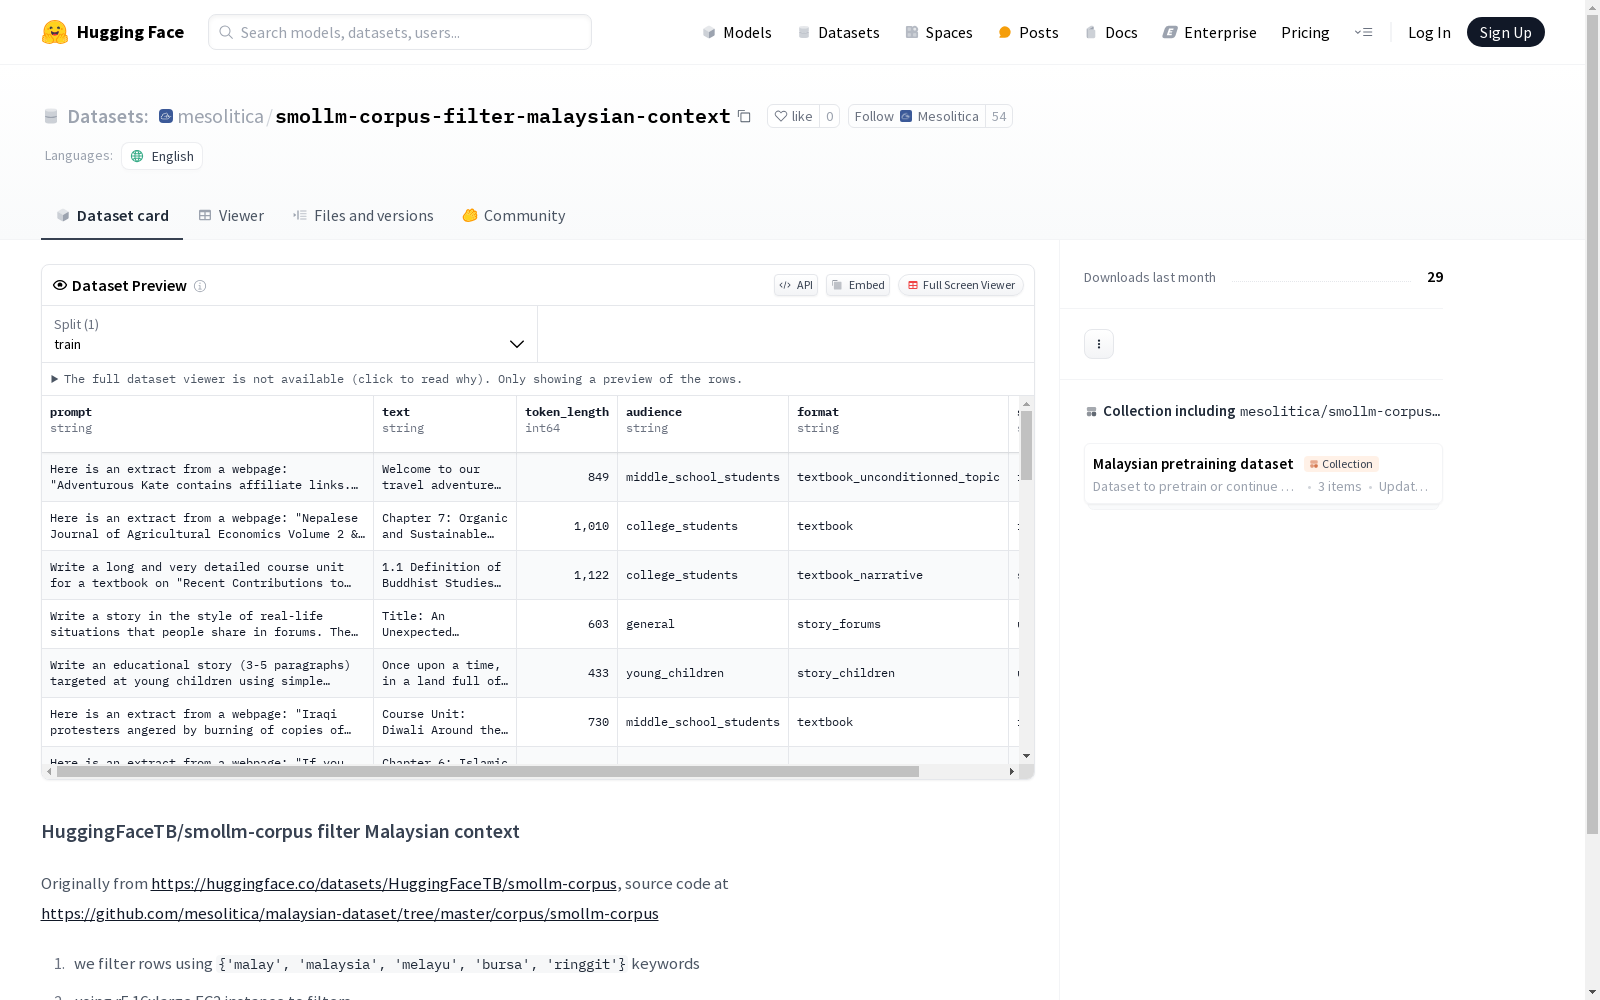Click the Embed button
Screen dimensions: 1600x1000
pyautogui.click(x=858, y=285)
